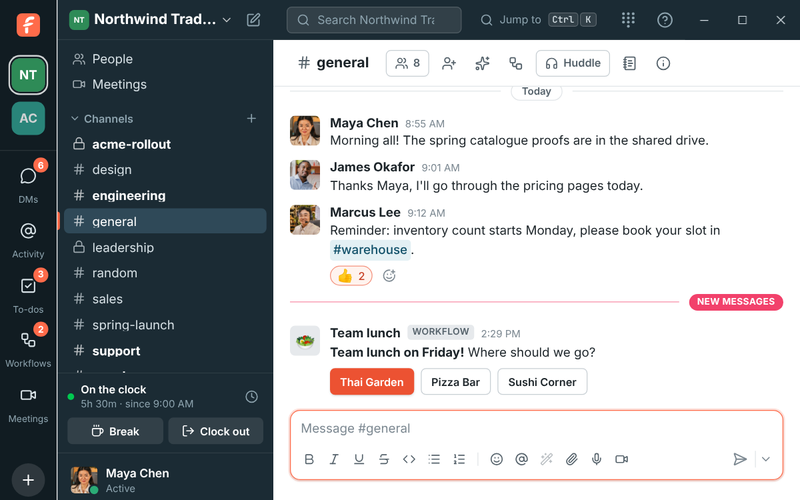Image resolution: width=800 pixels, height=500 pixels.
Task: Open the design channel
Action: click(165, 170)
